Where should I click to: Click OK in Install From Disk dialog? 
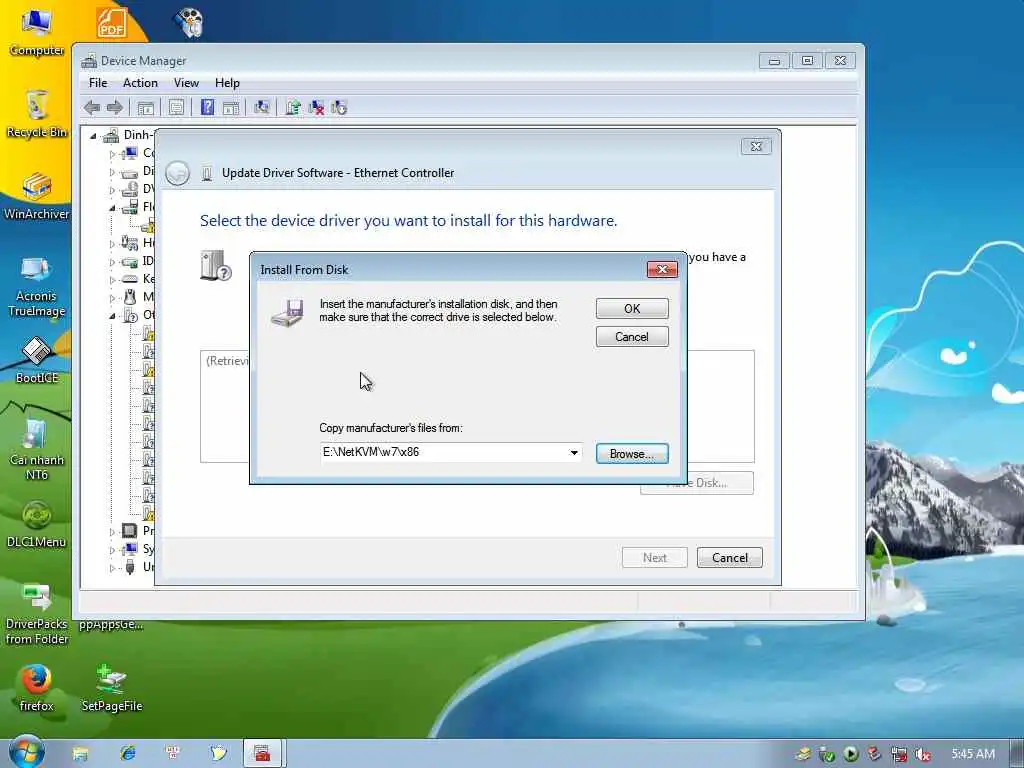[x=632, y=308]
